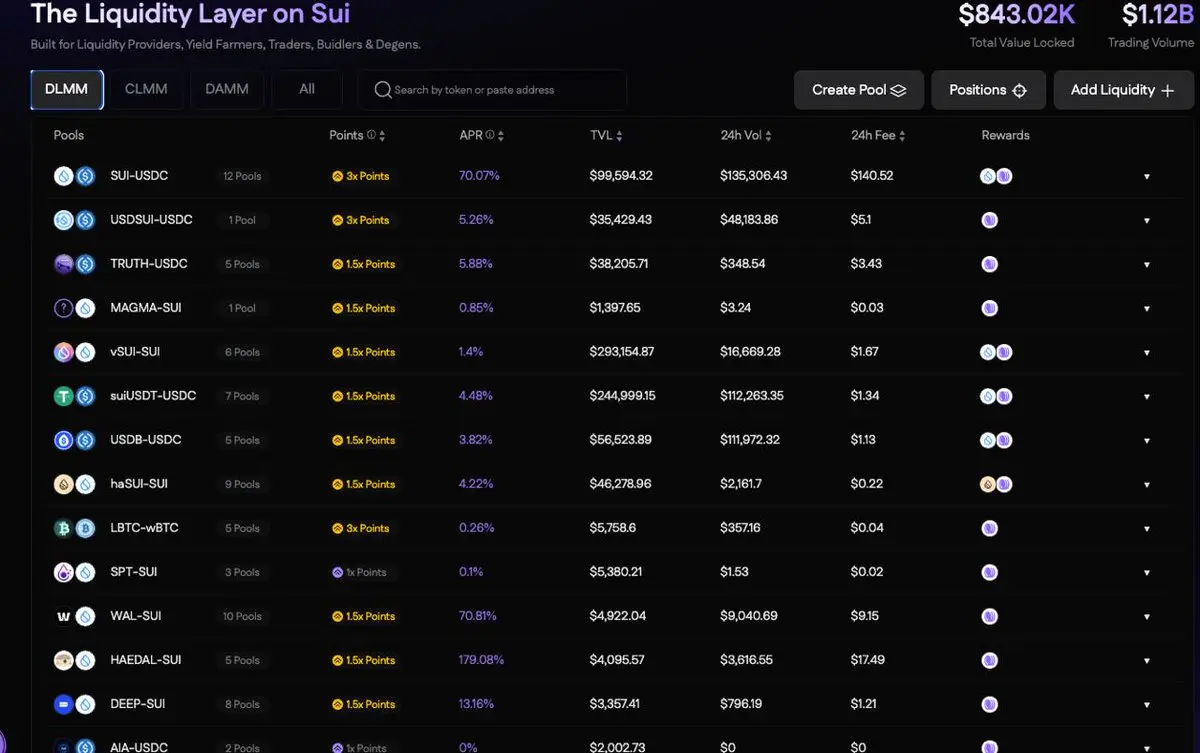This screenshot has height=753, width=1200.
Task: Click the 12 Pools label for SUI-USDC
Action: point(242,176)
